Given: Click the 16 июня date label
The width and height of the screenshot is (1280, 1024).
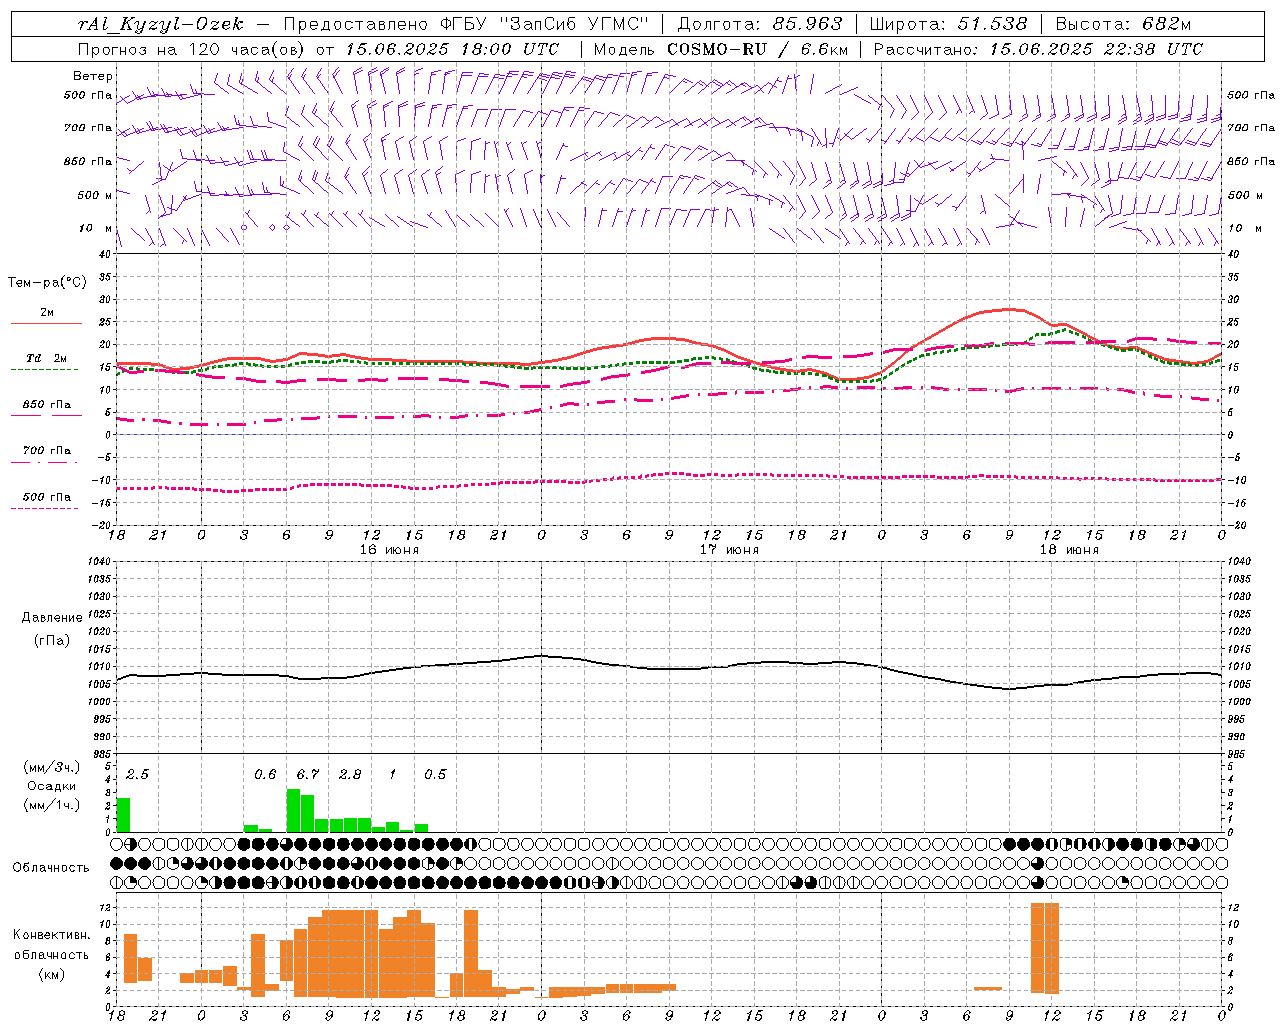Looking at the screenshot, I should tap(389, 550).
